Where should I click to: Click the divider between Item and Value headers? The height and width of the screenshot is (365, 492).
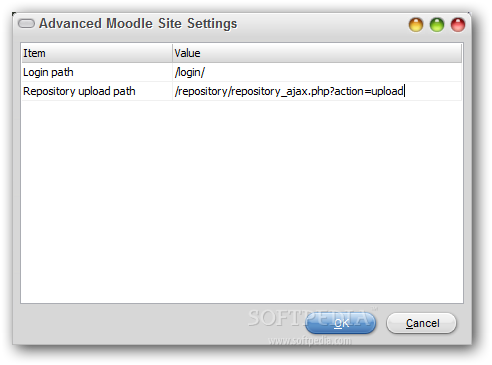172,53
